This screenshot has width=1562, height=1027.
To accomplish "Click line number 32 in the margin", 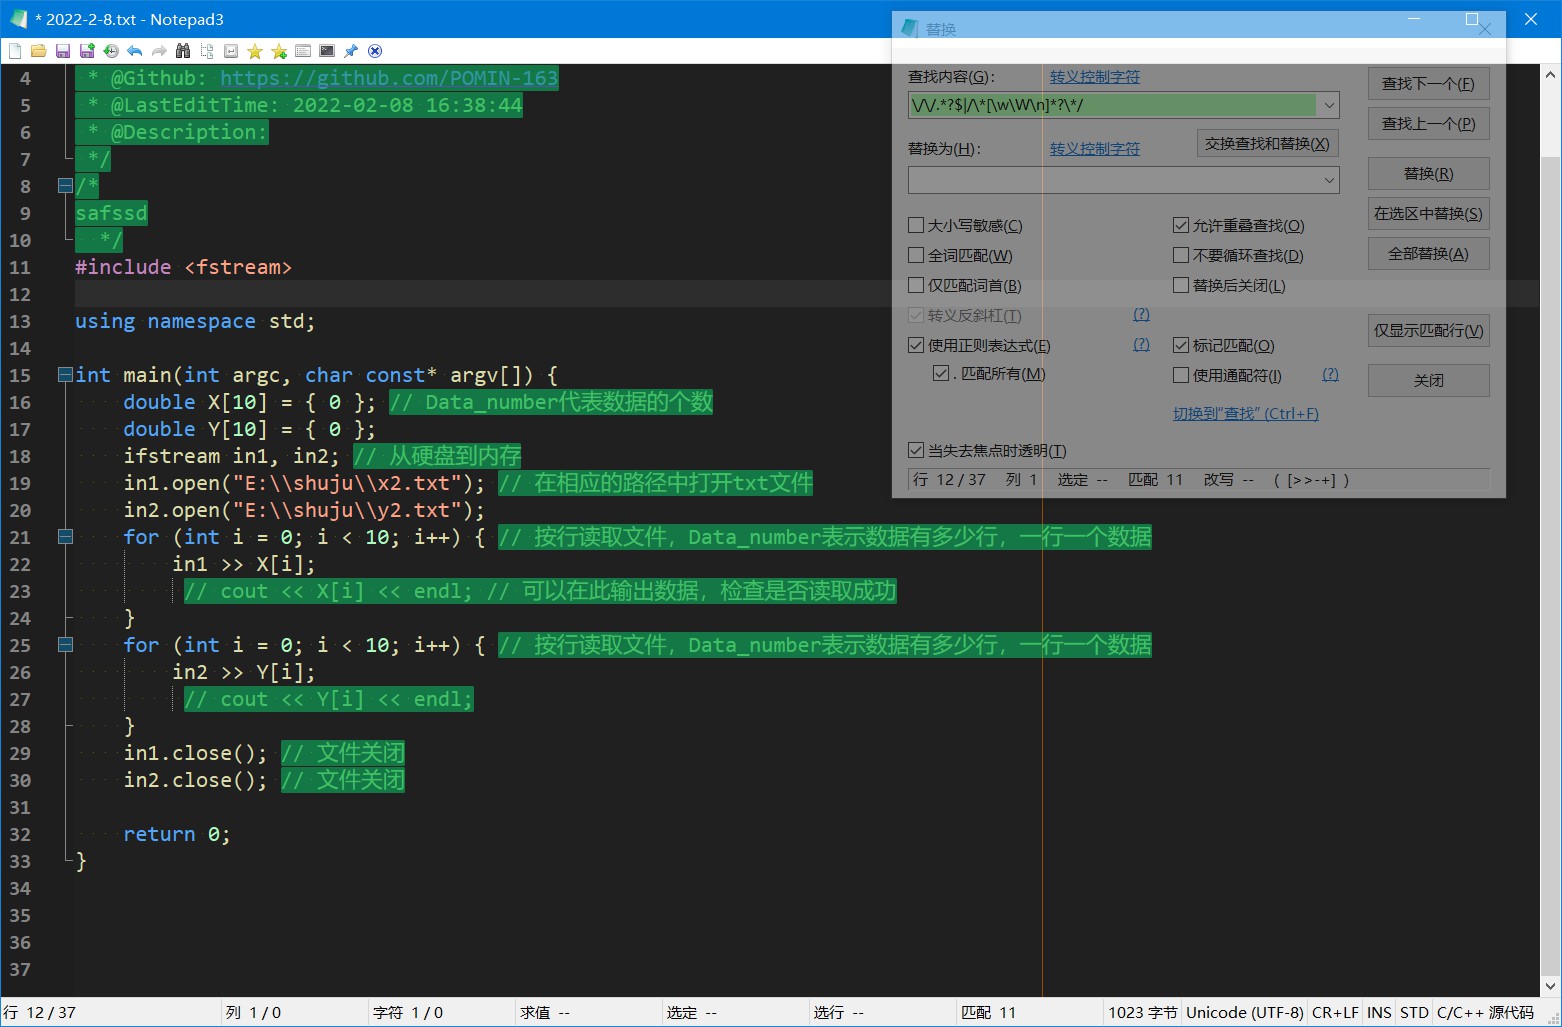I will [x=20, y=834].
